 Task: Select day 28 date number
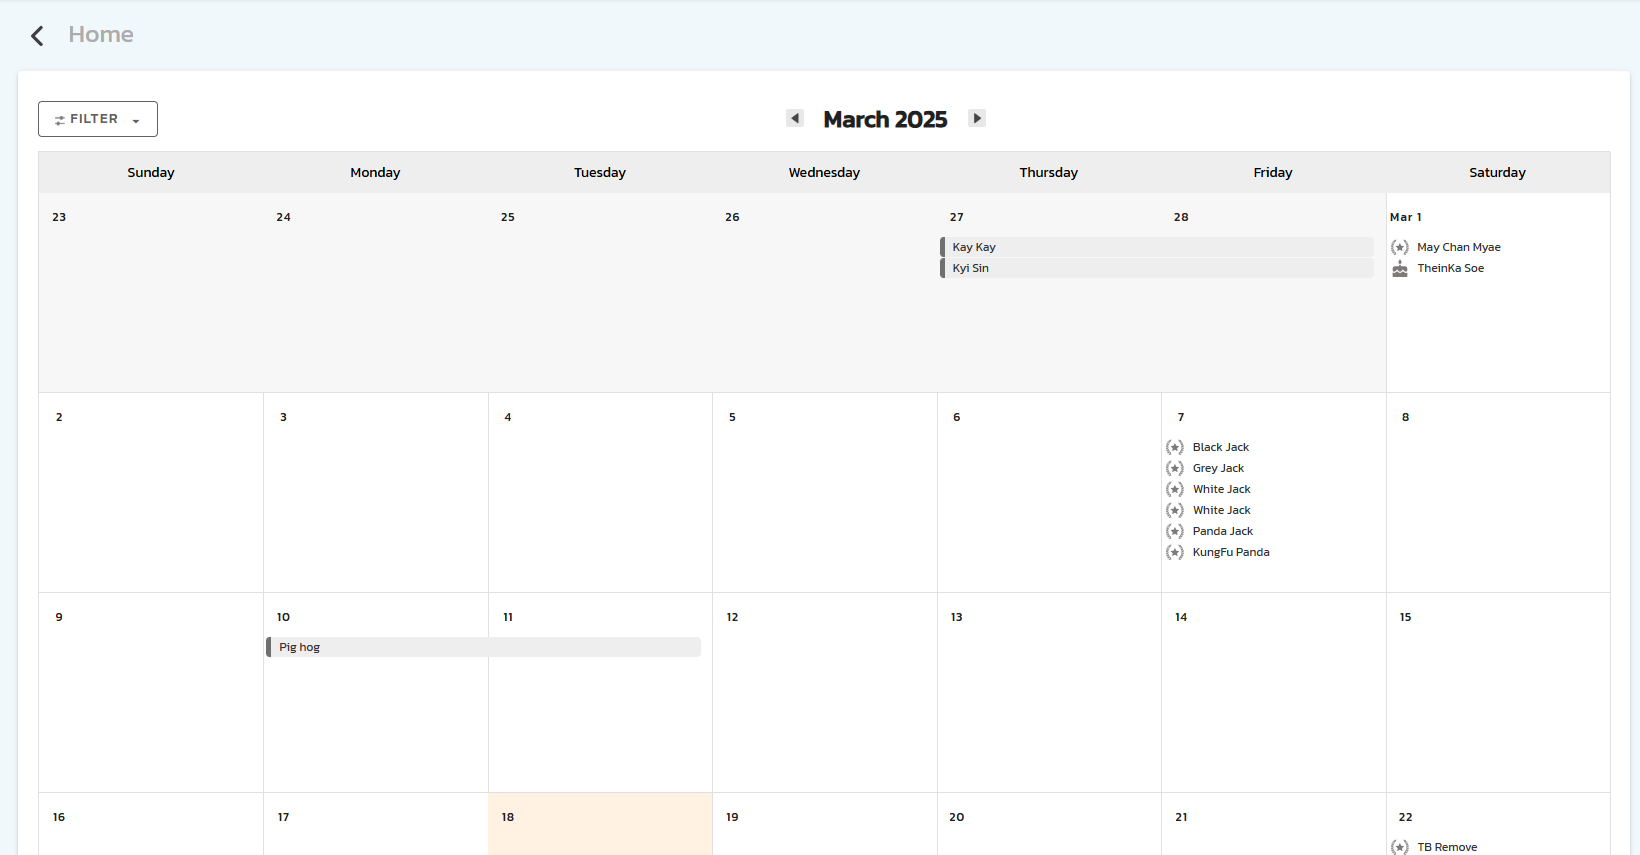coord(1181,217)
